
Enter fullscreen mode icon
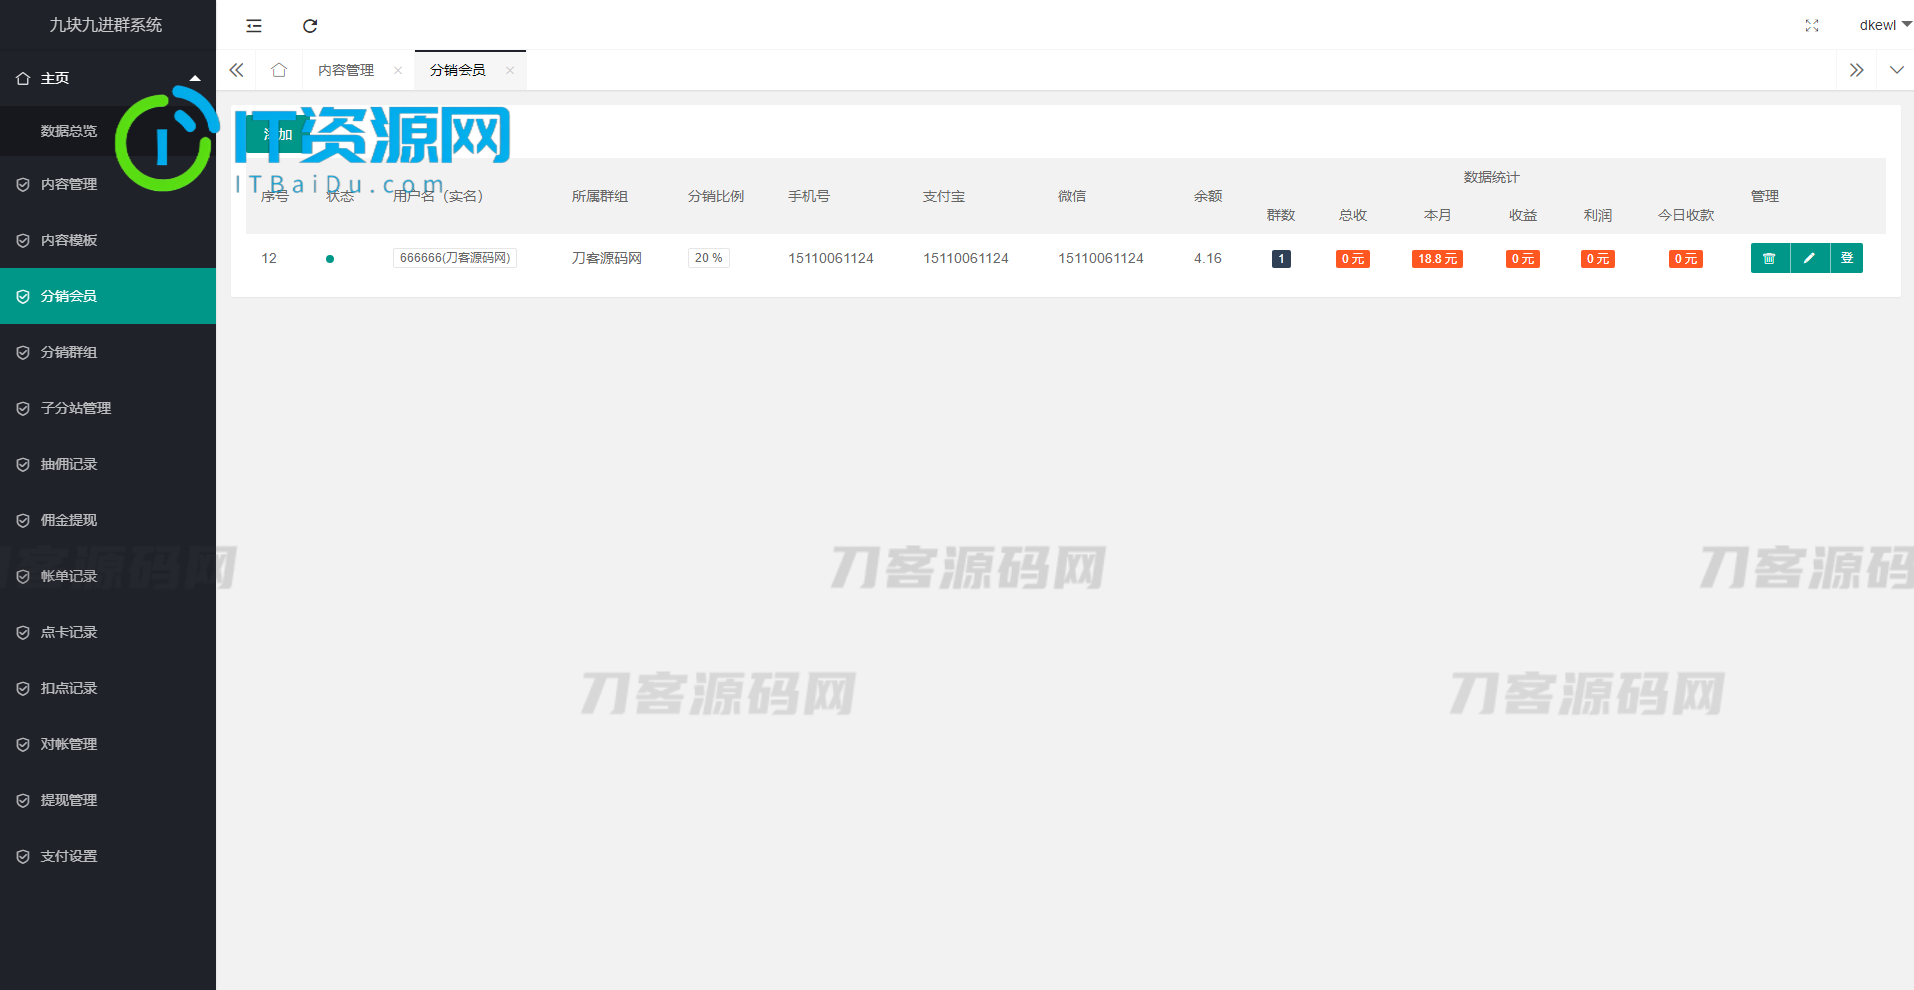pos(1812,26)
